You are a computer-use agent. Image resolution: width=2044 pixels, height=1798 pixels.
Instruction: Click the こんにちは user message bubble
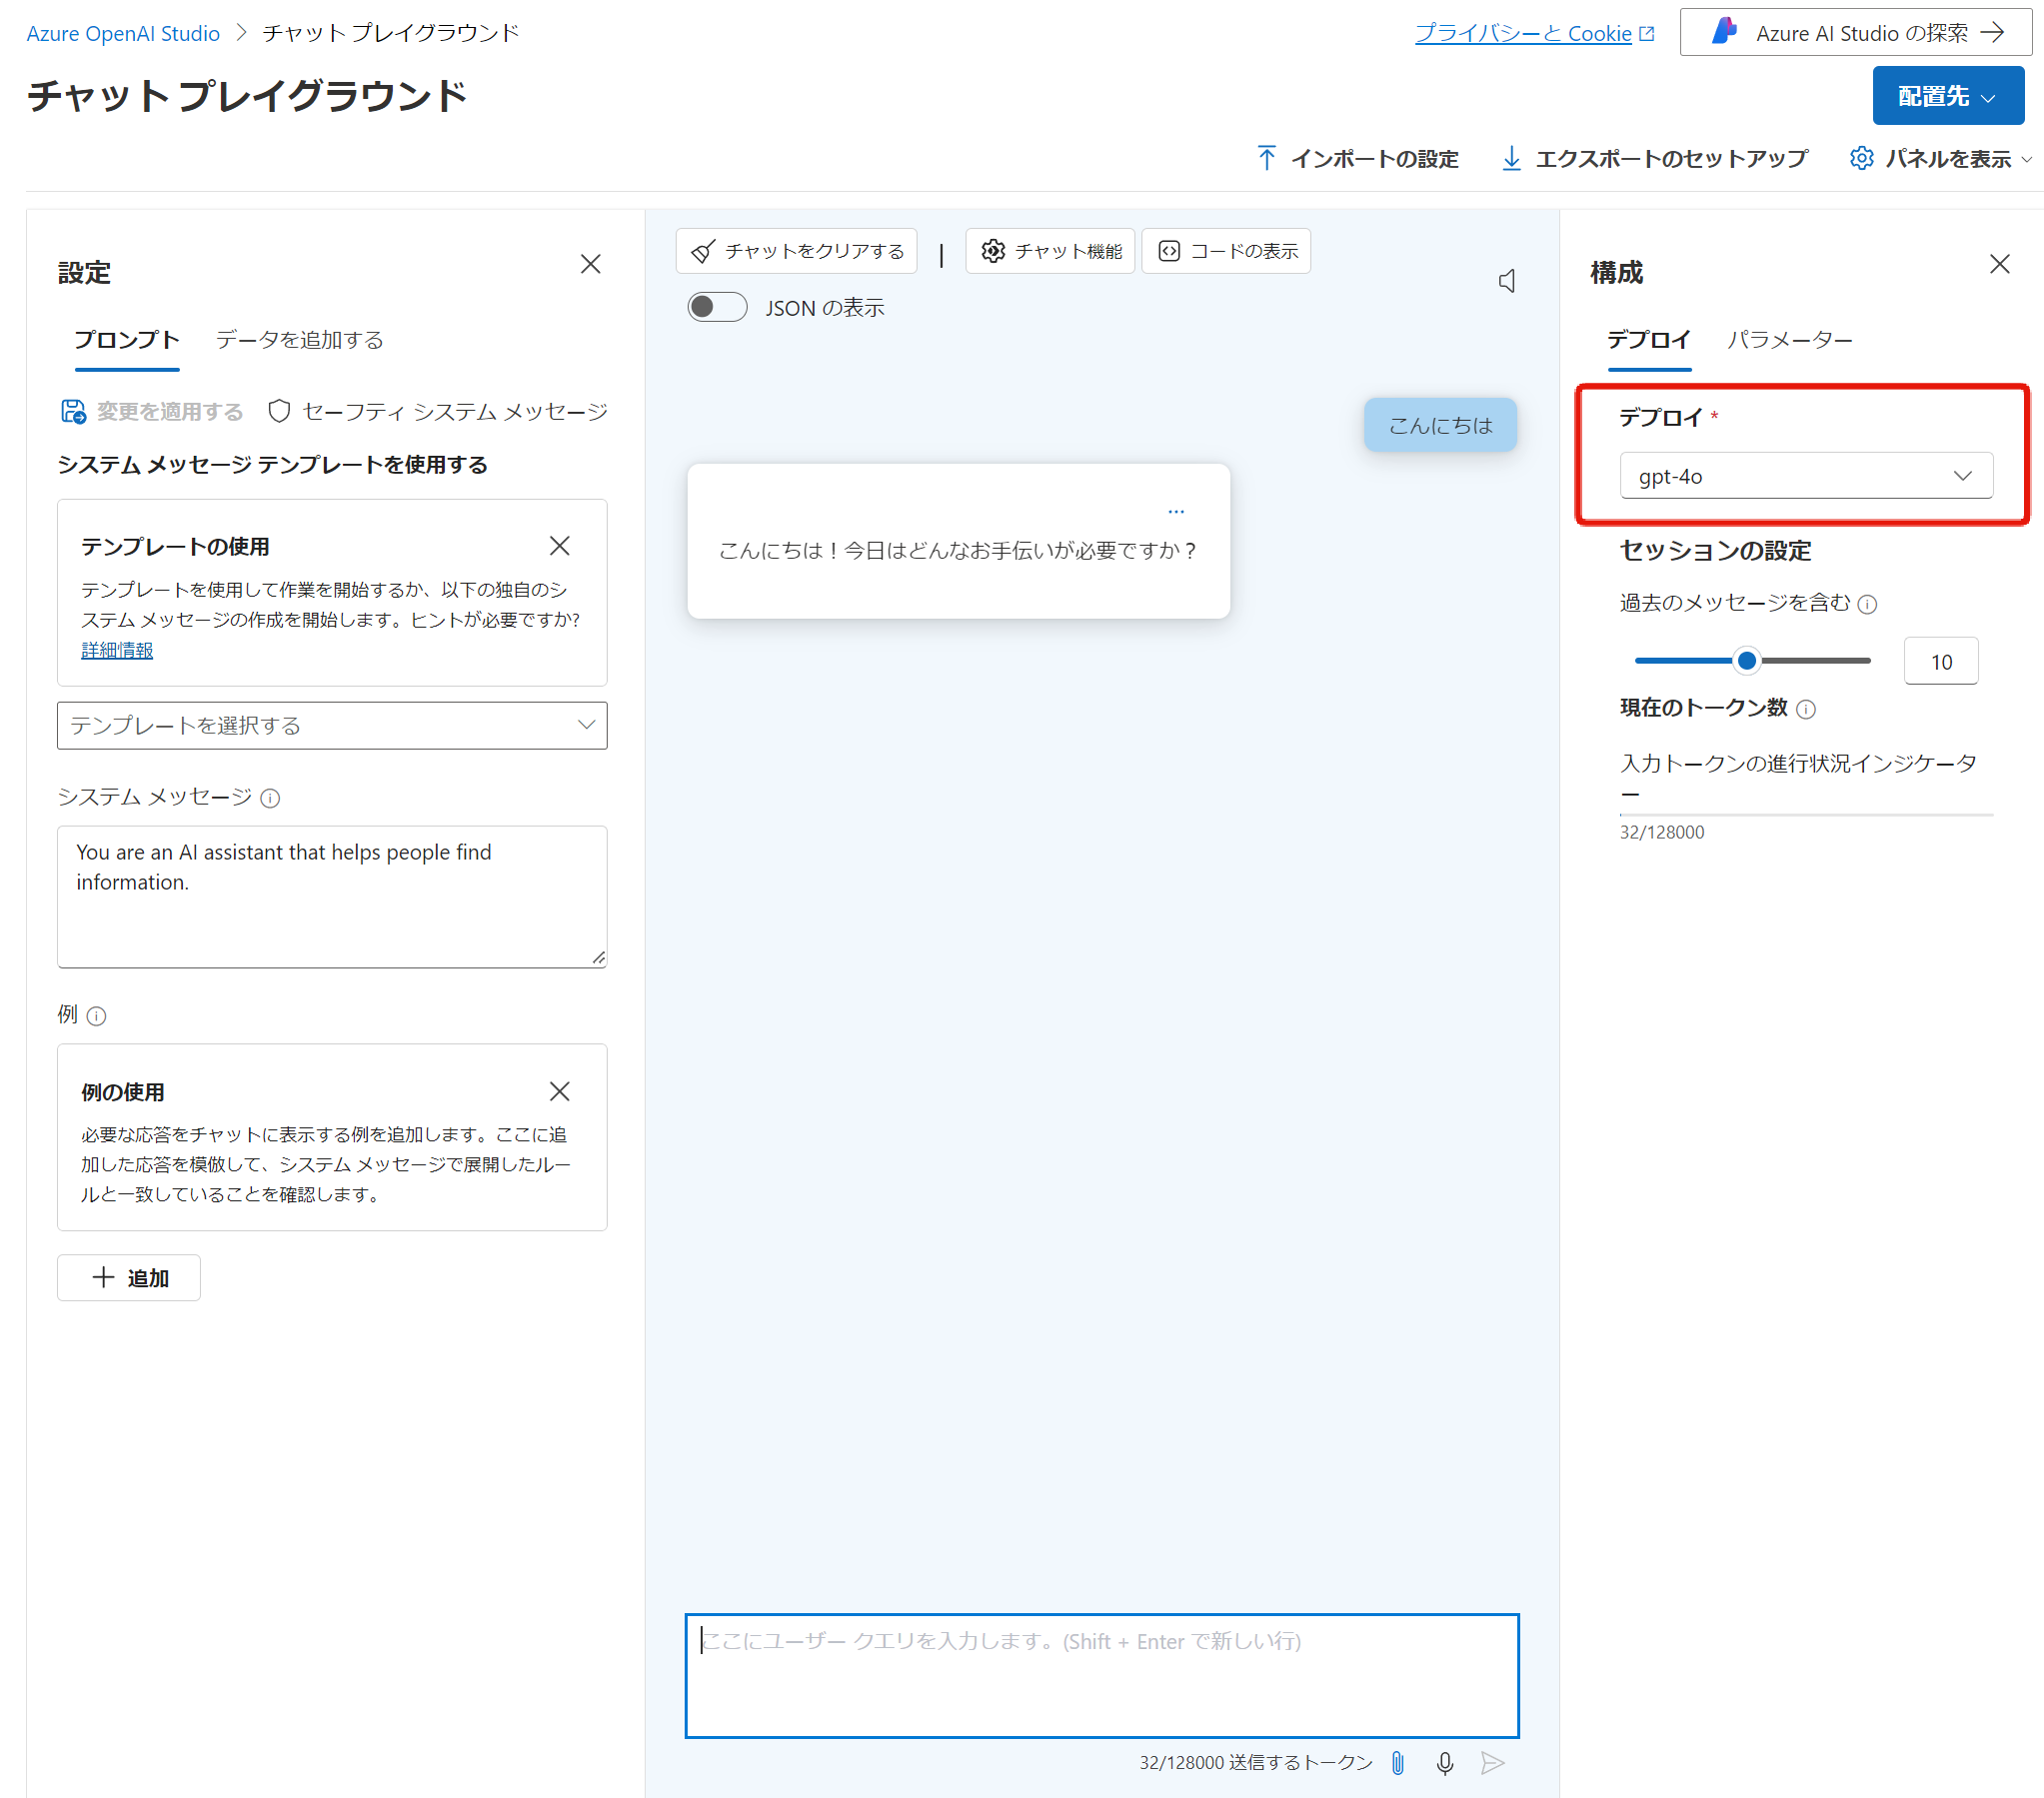click(x=1440, y=425)
